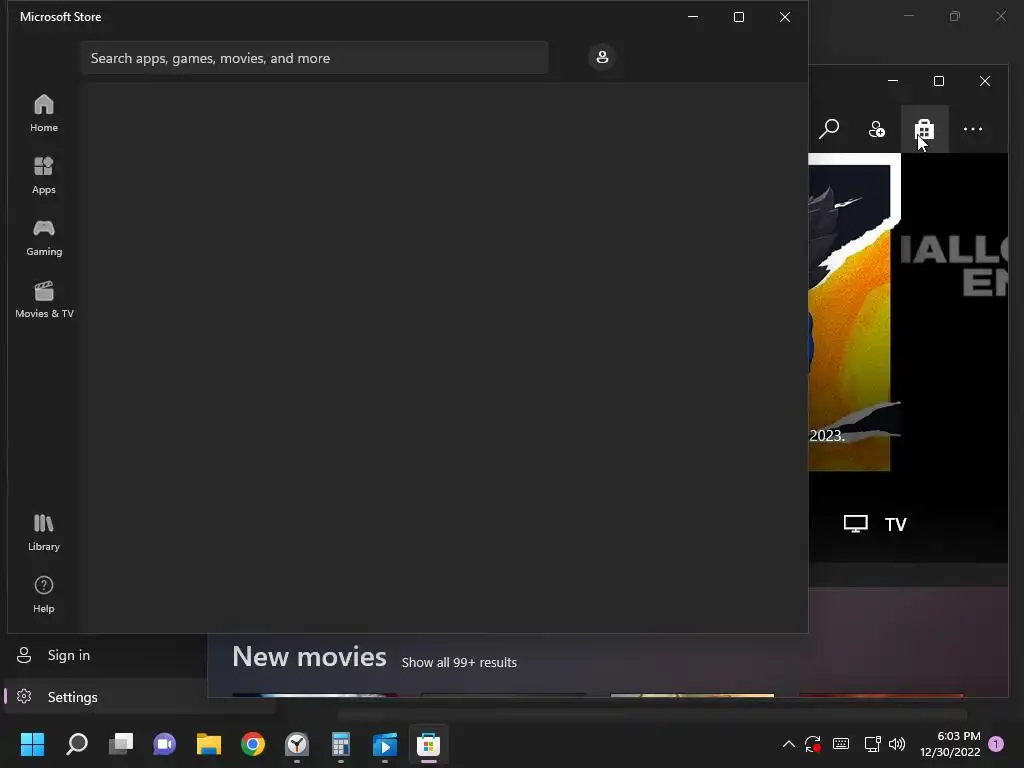Viewport: 1024px width, 768px height.
Task: Click person icon beside Sign in
Action: pos(24,655)
